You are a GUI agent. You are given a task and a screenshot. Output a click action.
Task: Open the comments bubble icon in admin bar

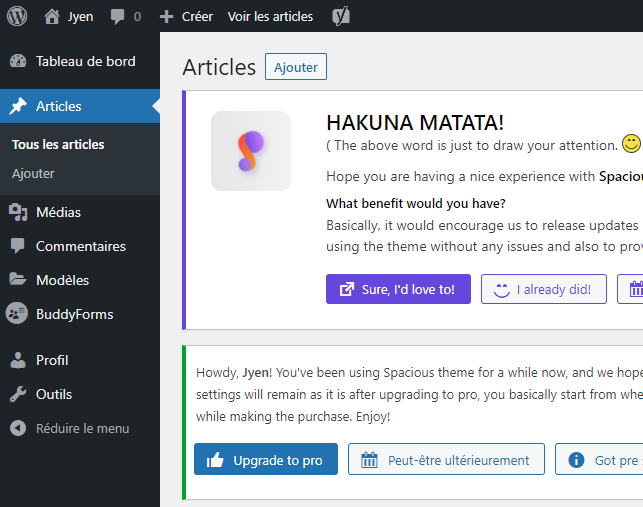pos(117,17)
